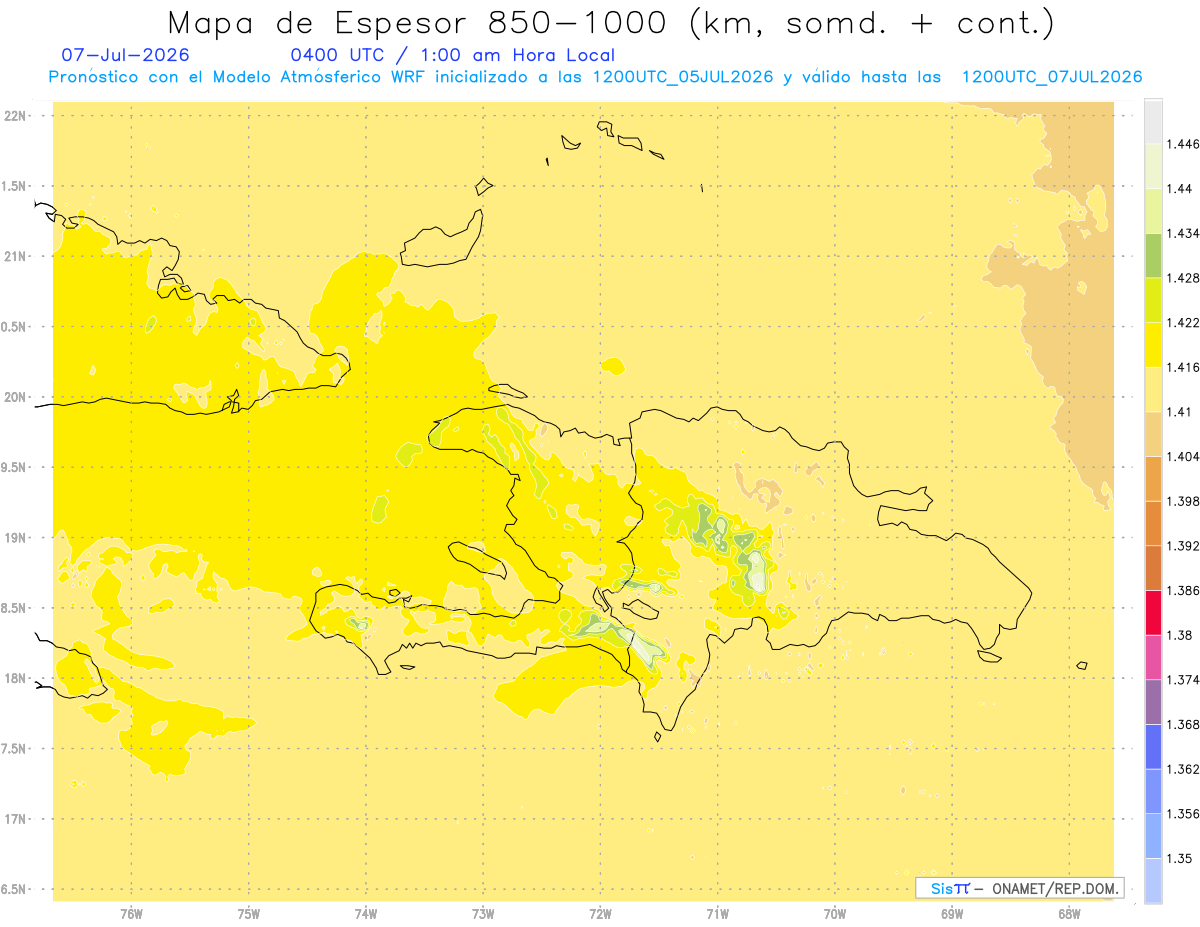Click the longitude label '71W'
The image size is (1200, 927).
coord(717,914)
